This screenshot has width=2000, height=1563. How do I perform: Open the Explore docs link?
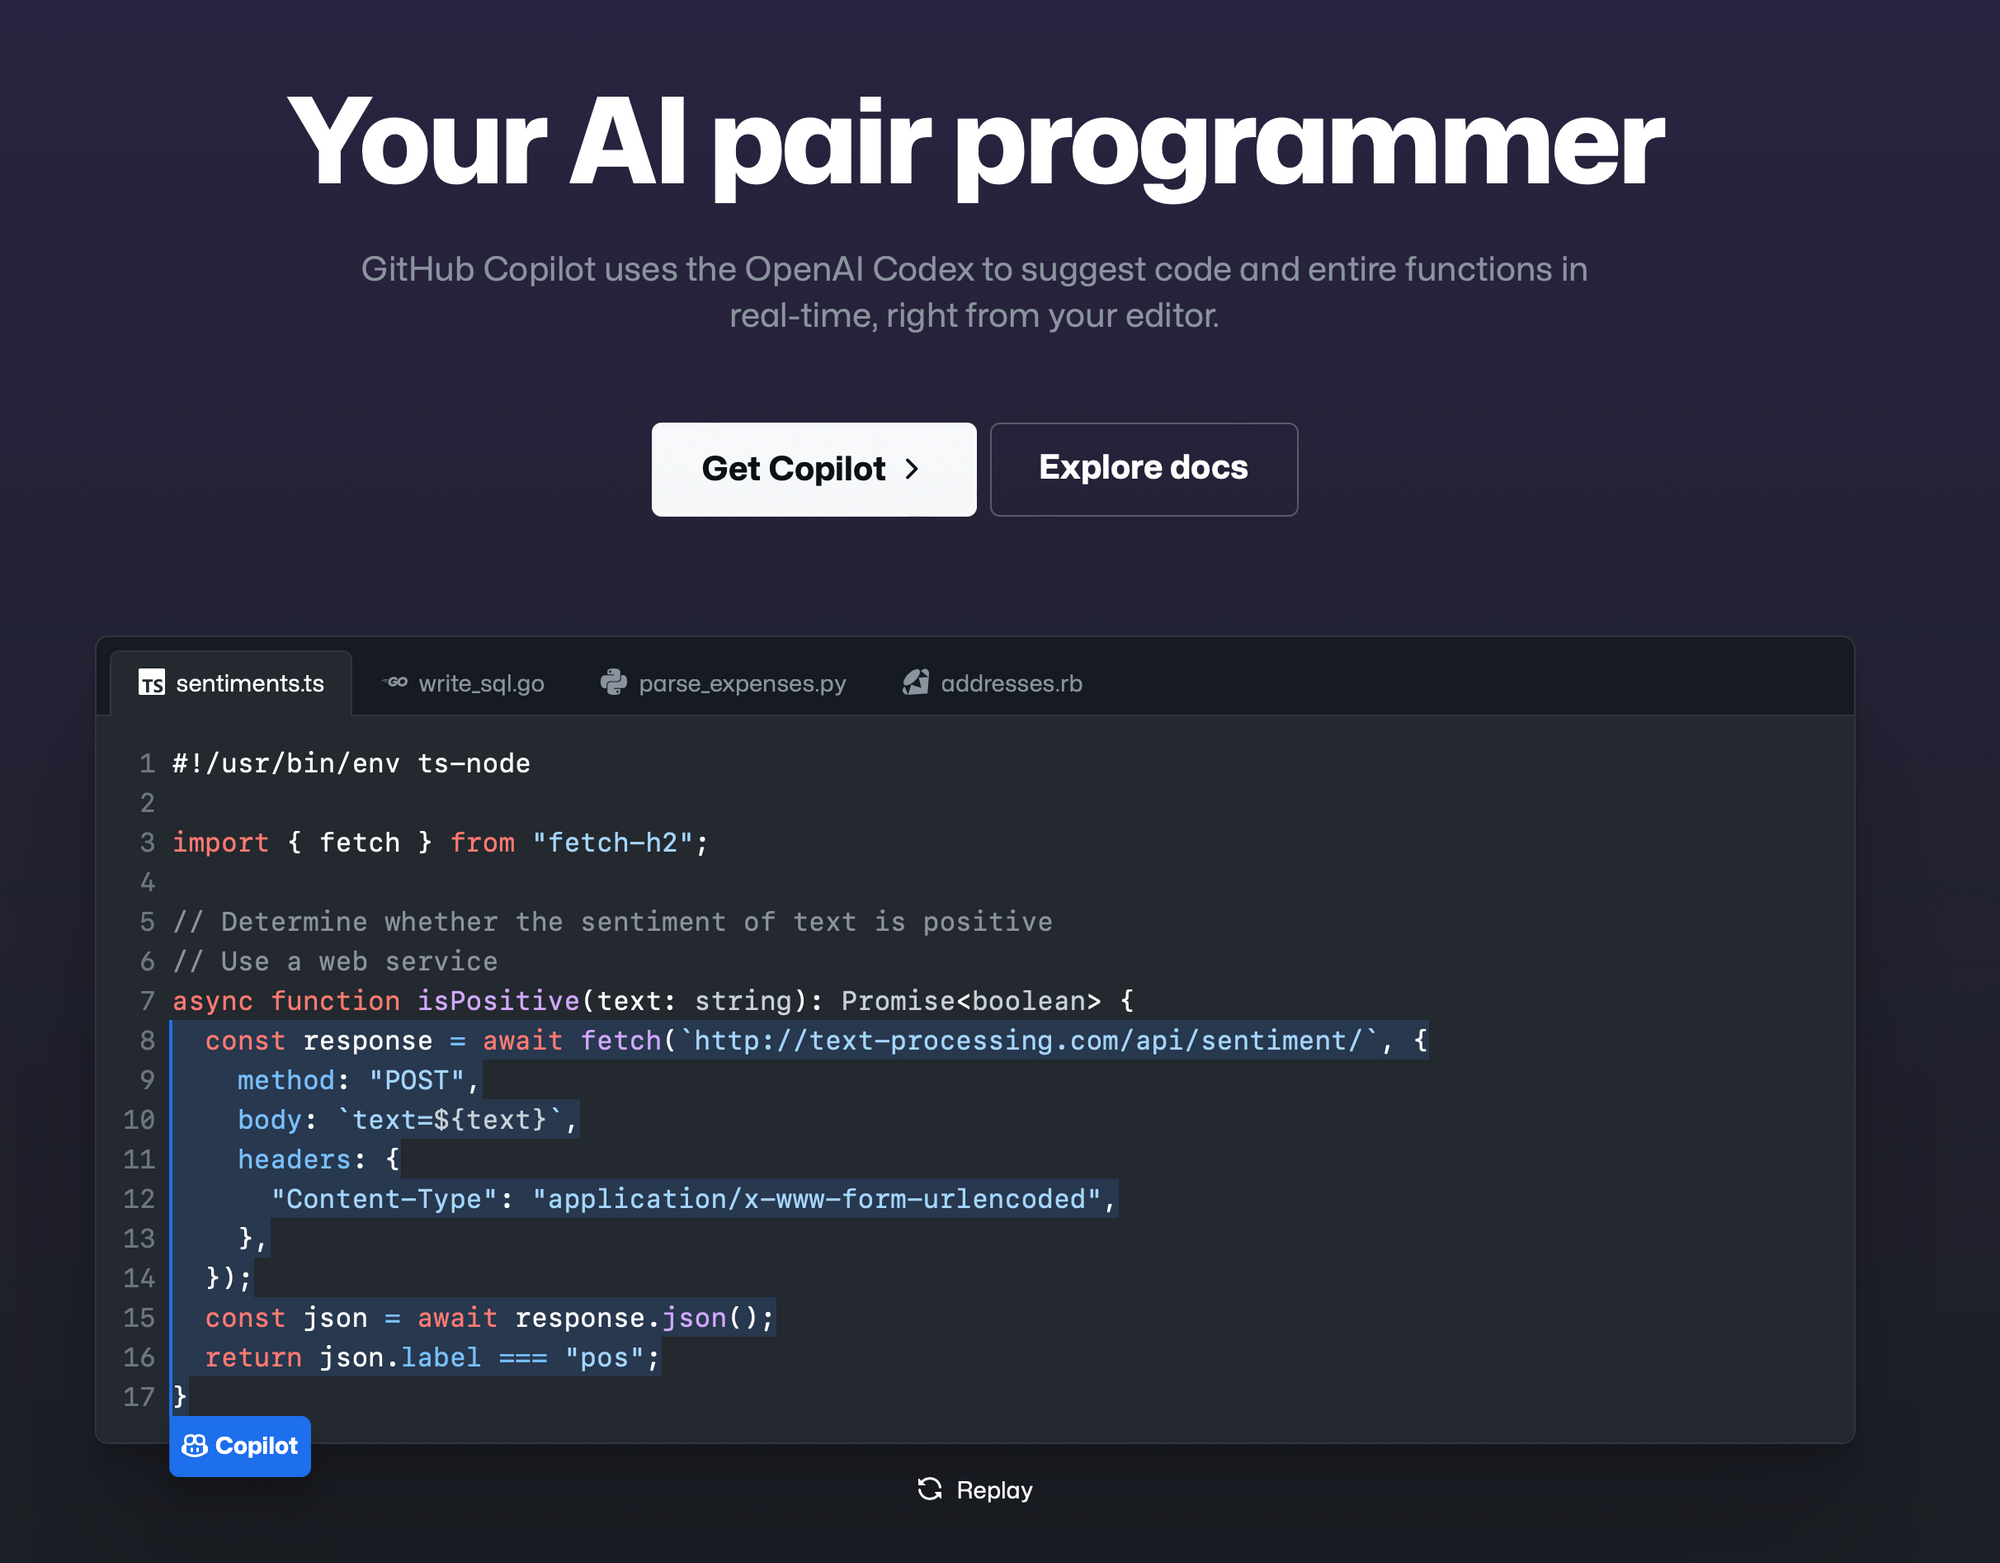click(x=1144, y=469)
